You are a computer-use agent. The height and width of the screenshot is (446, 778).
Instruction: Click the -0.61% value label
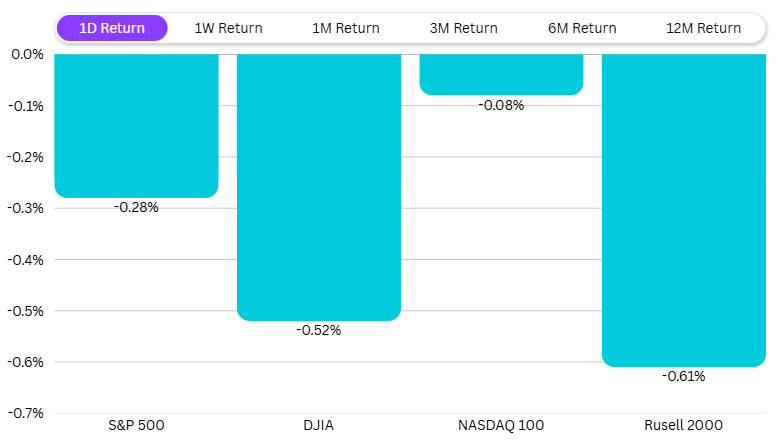[x=683, y=376]
